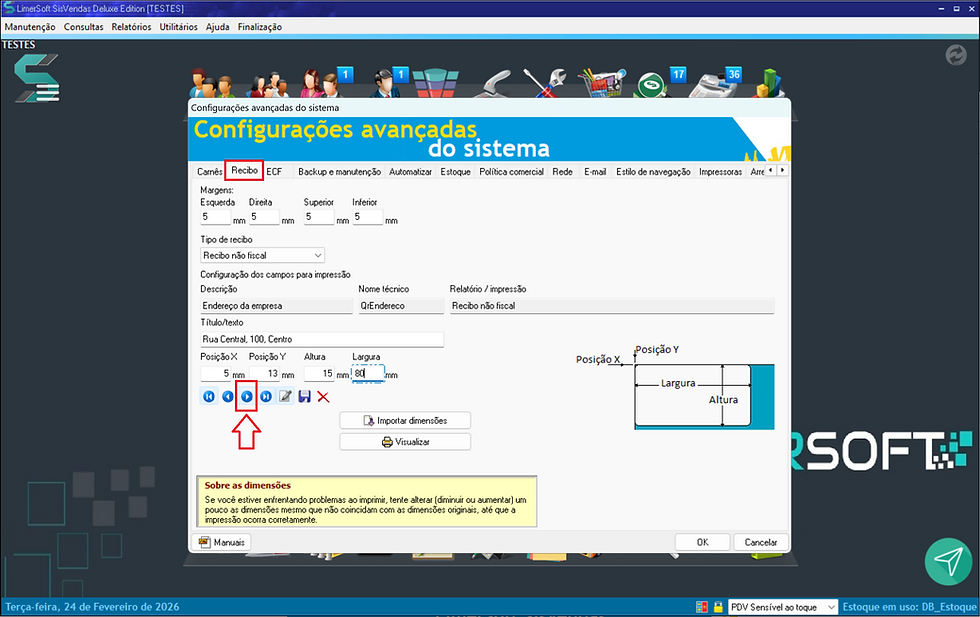Open the money magnifier icon with badge 17
This screenshot has height=617, width=980.
652,84
